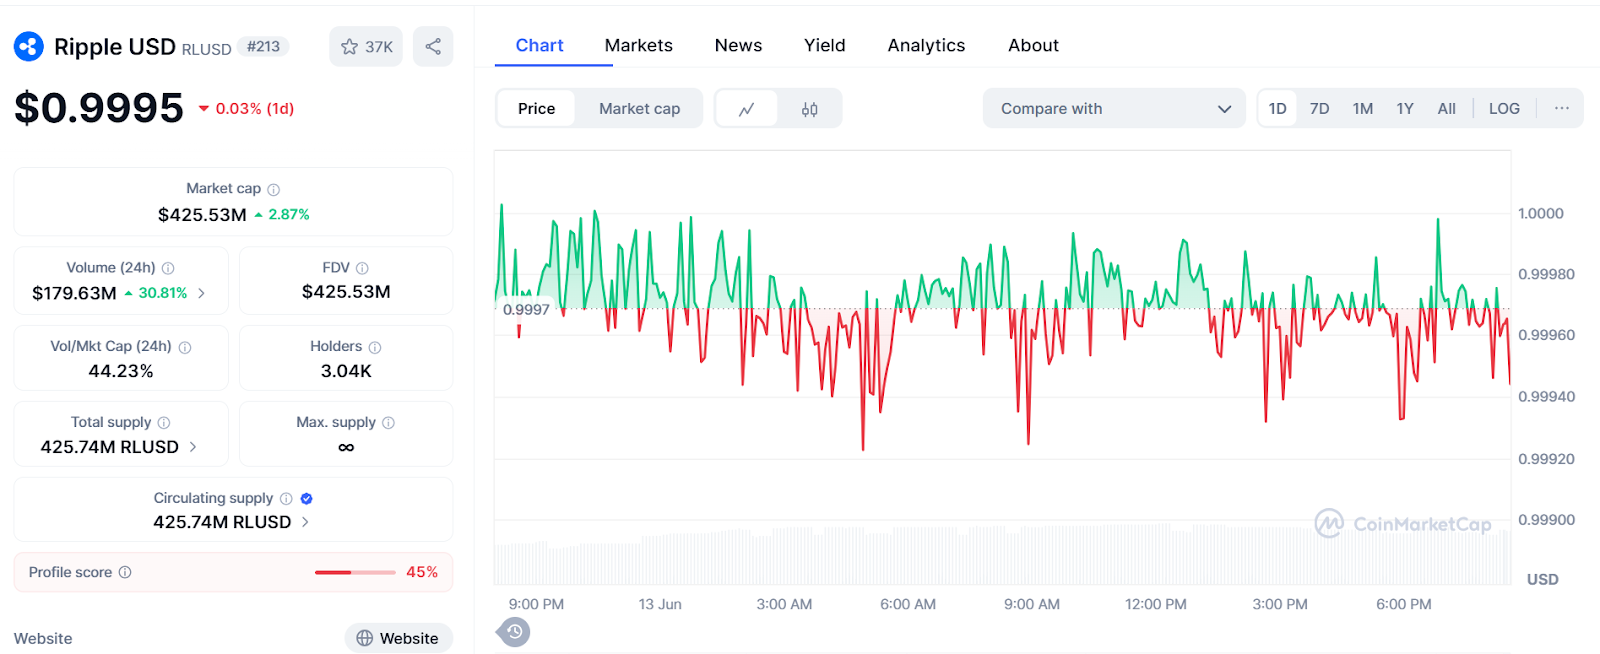Click the 45% profile score value
Image resolution: width=1600 pixels, height=654 pixels.
tap(422, 572)
